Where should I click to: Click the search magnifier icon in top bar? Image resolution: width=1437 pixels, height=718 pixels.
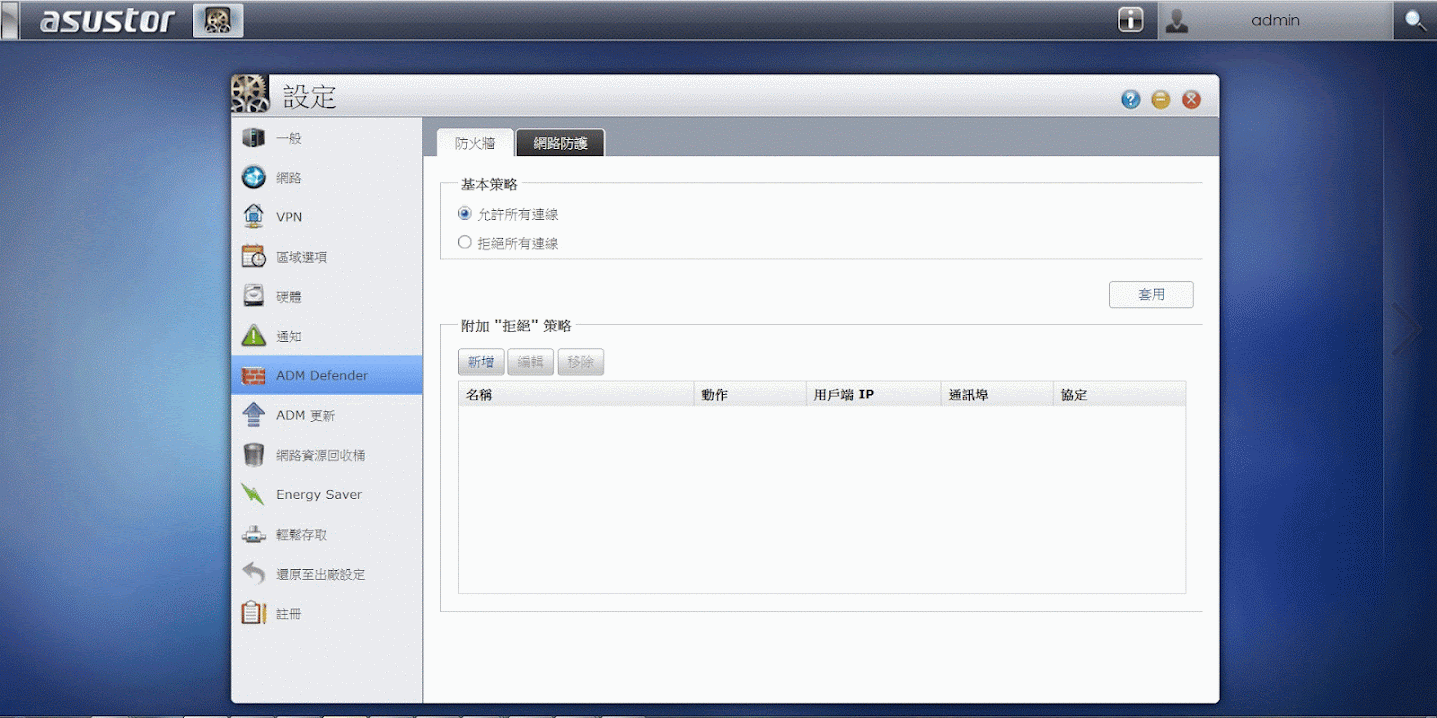click(x=1416, y=20)
